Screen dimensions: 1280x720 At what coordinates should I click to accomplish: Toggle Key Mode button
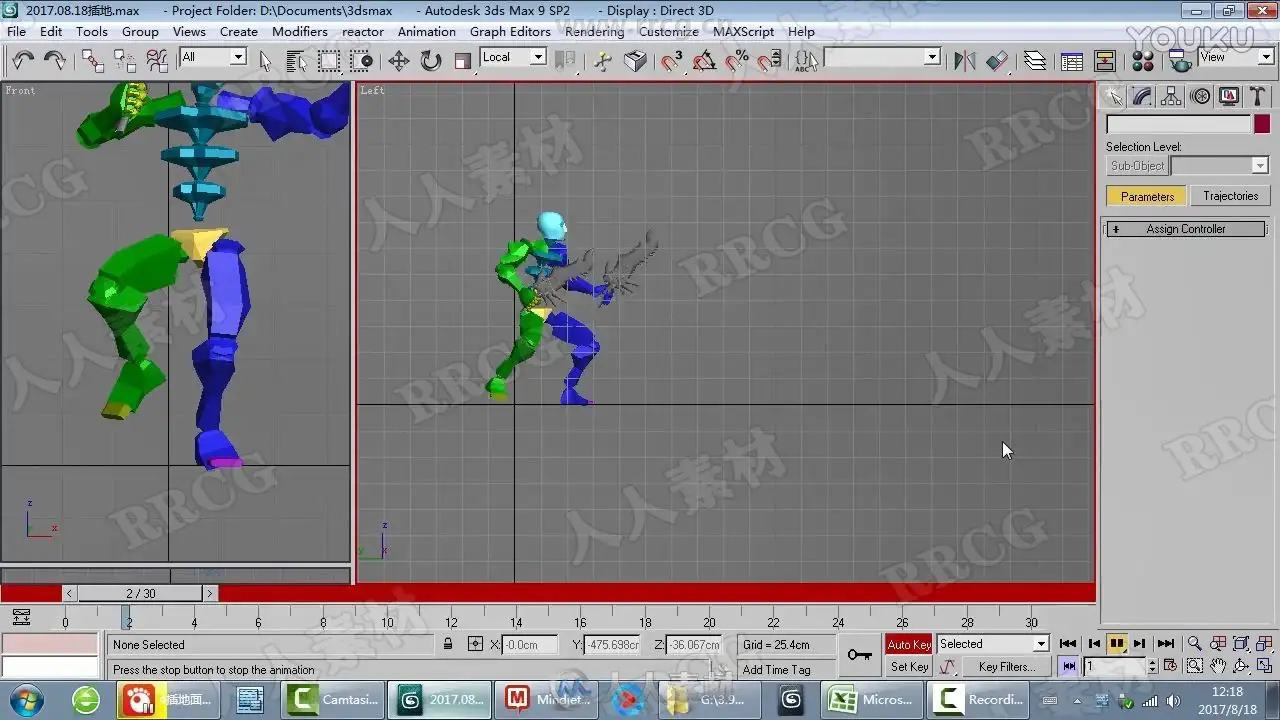(1069, 666)
